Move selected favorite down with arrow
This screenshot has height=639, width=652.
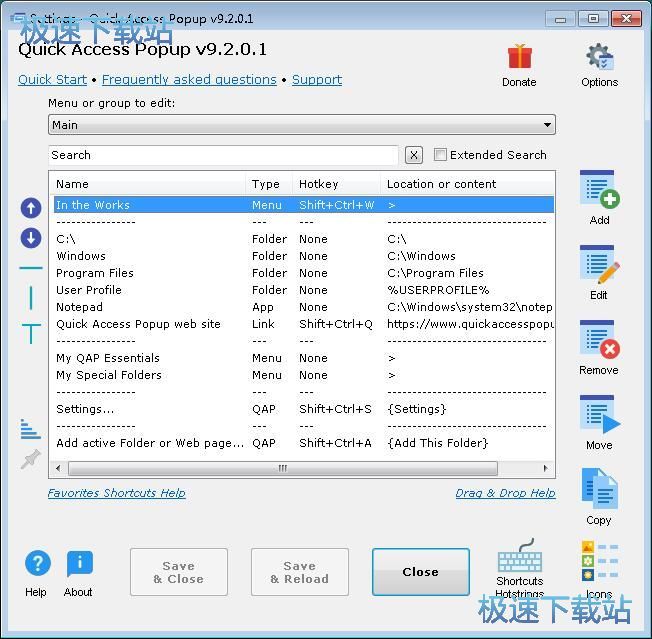(31, 238)
